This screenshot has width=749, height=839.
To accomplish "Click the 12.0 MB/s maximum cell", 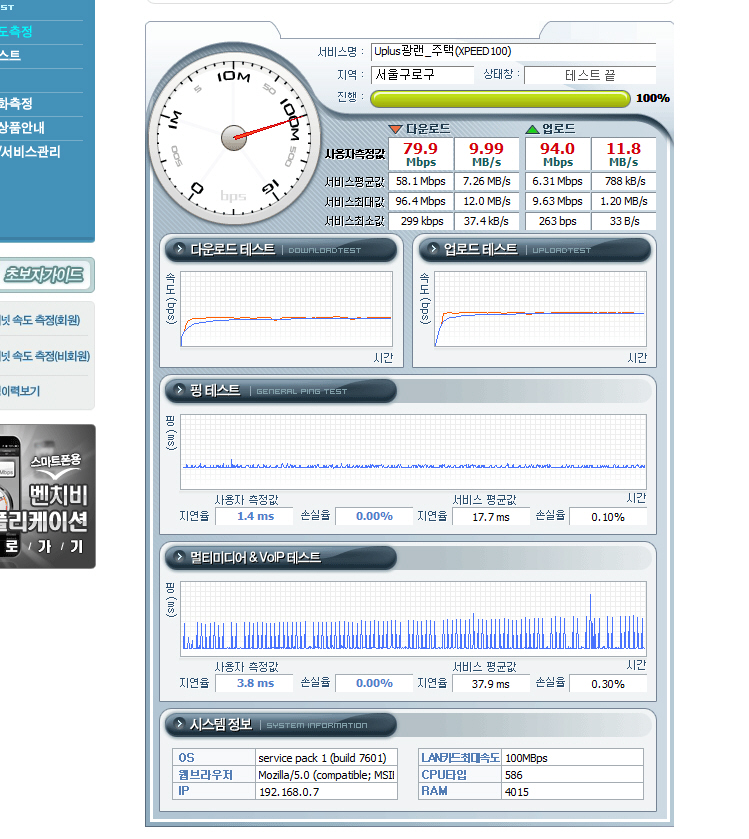I will (x=486, y=201).
